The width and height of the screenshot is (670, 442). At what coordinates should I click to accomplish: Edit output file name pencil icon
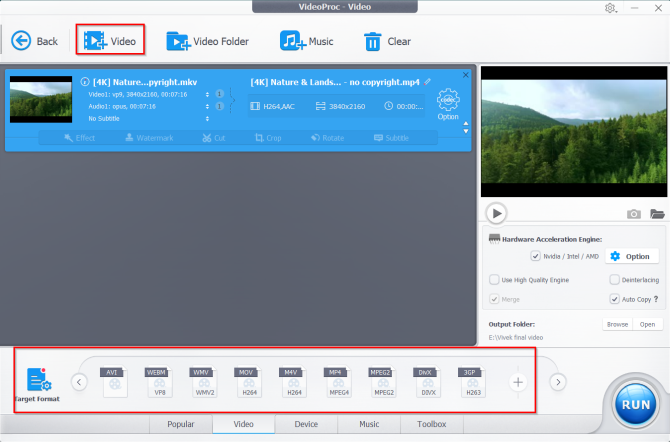pyautogui.click(x=427, y=81)
